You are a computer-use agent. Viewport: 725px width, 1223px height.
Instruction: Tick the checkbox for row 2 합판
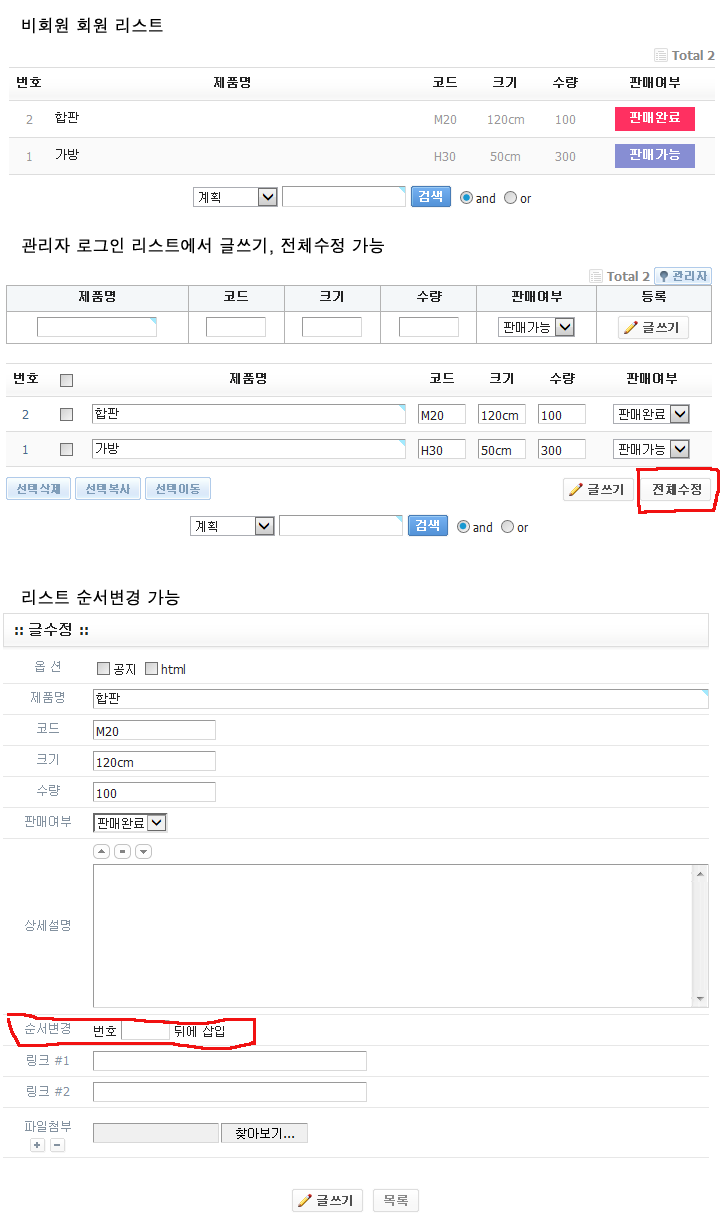66,414
